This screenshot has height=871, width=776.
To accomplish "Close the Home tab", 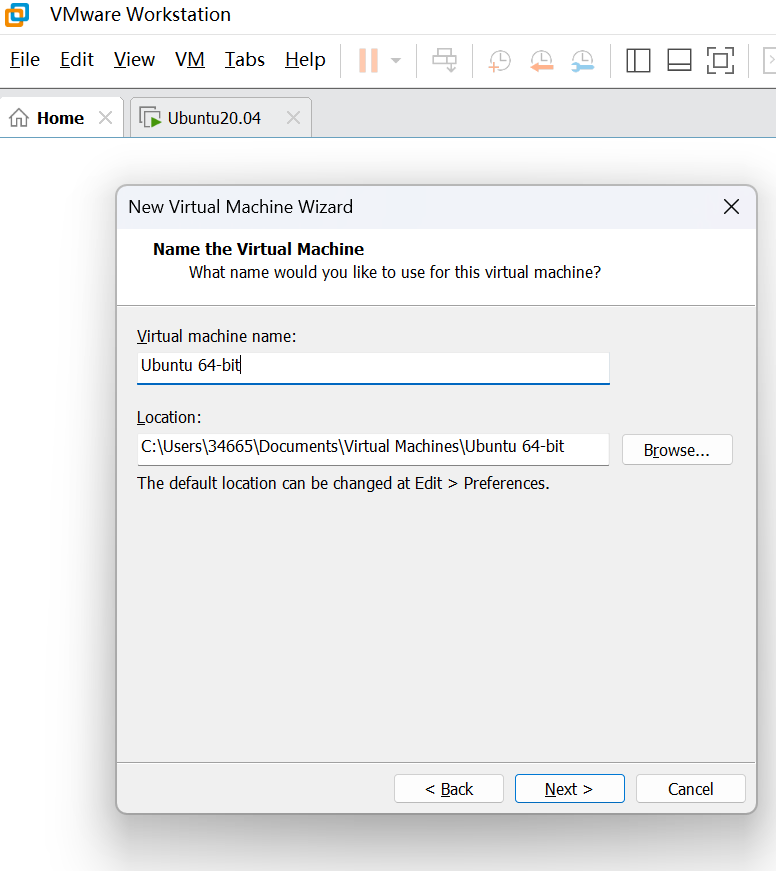I will [x=105, y=118].
